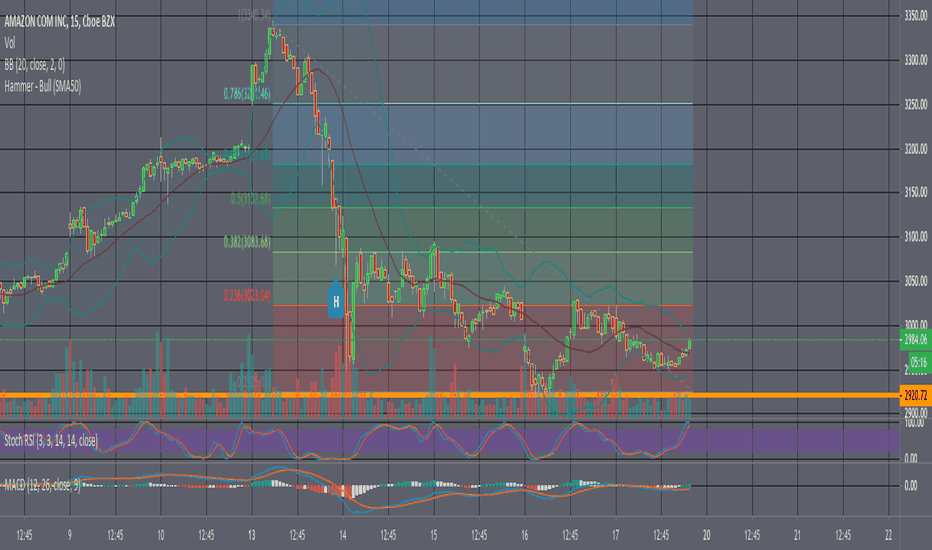Click the 05:16 countdown timer tag
Viewport: 932px width, 550px height.
920,362
